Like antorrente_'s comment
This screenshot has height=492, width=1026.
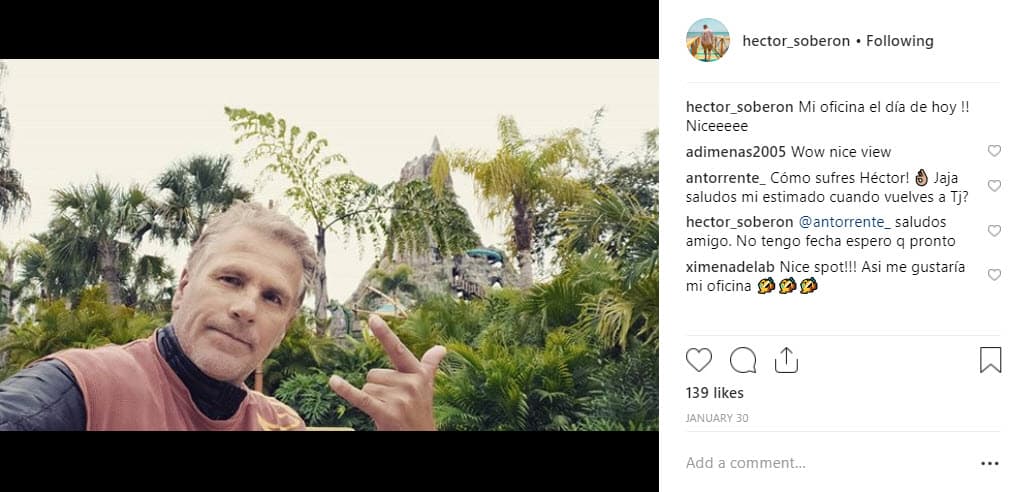pyautogui.click(x=994, y=186)
